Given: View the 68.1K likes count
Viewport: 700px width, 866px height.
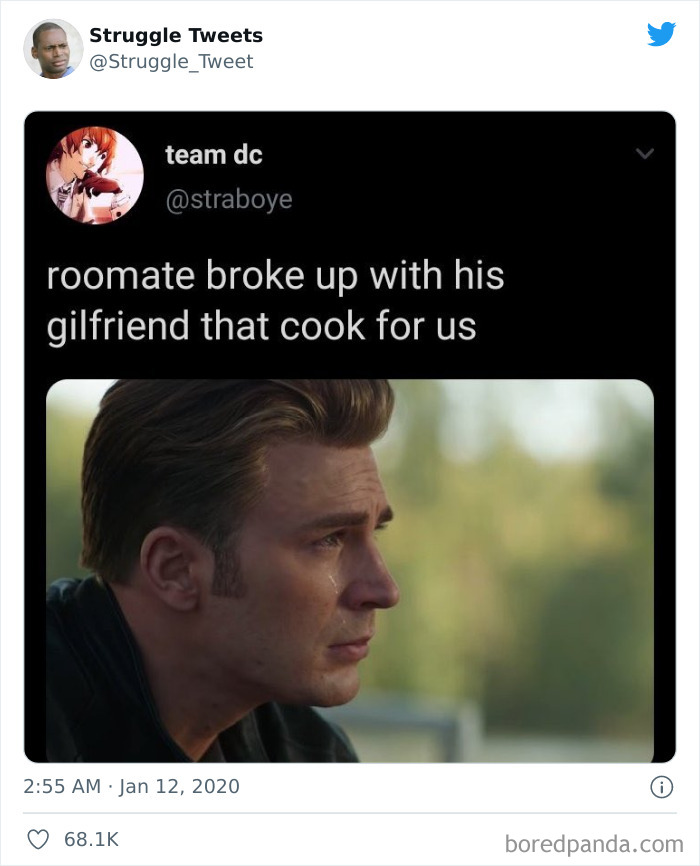Looking at the screenshot, I should (x=91, y=839).
